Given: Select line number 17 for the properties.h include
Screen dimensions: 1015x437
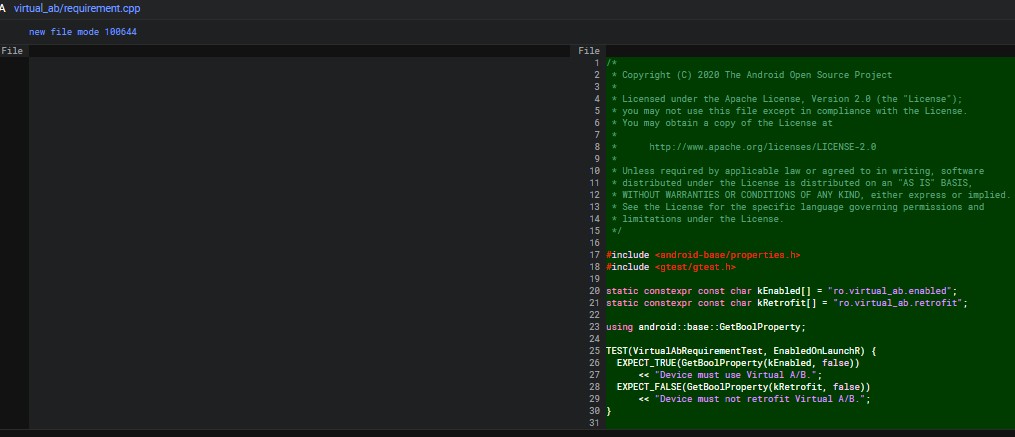Looking at the screenshot, I should (594, 255).
